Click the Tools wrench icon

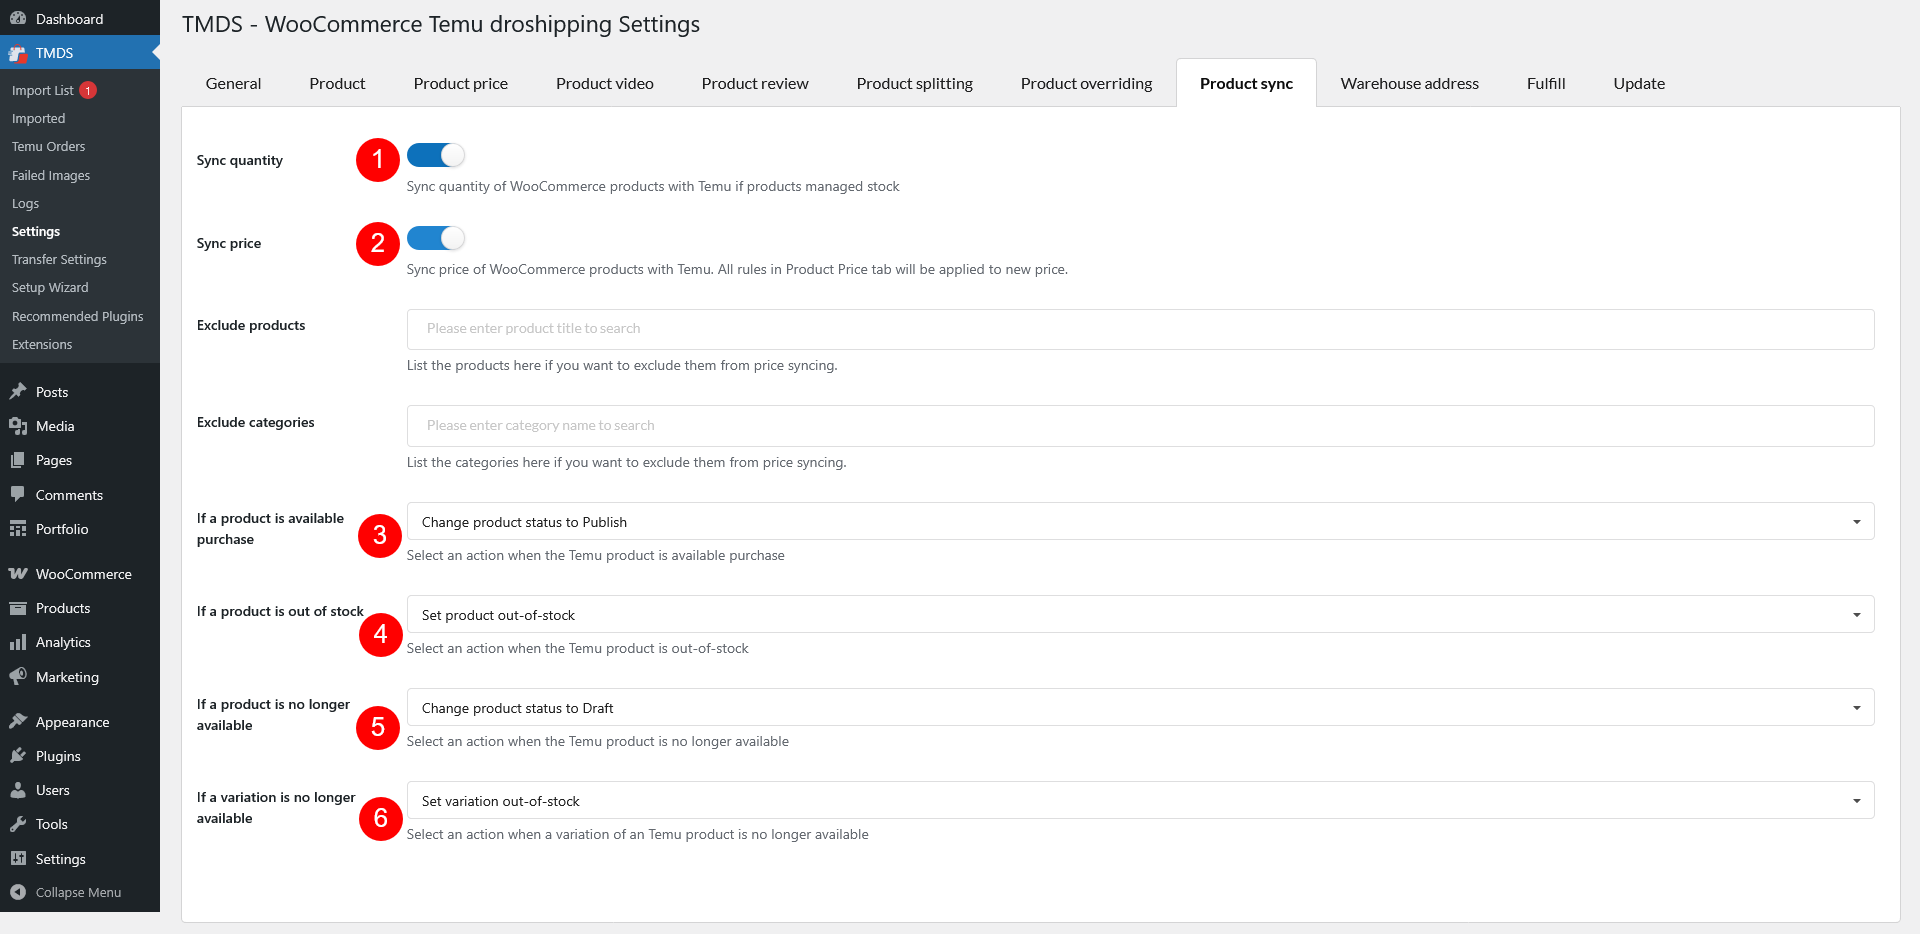click(18, 824)
